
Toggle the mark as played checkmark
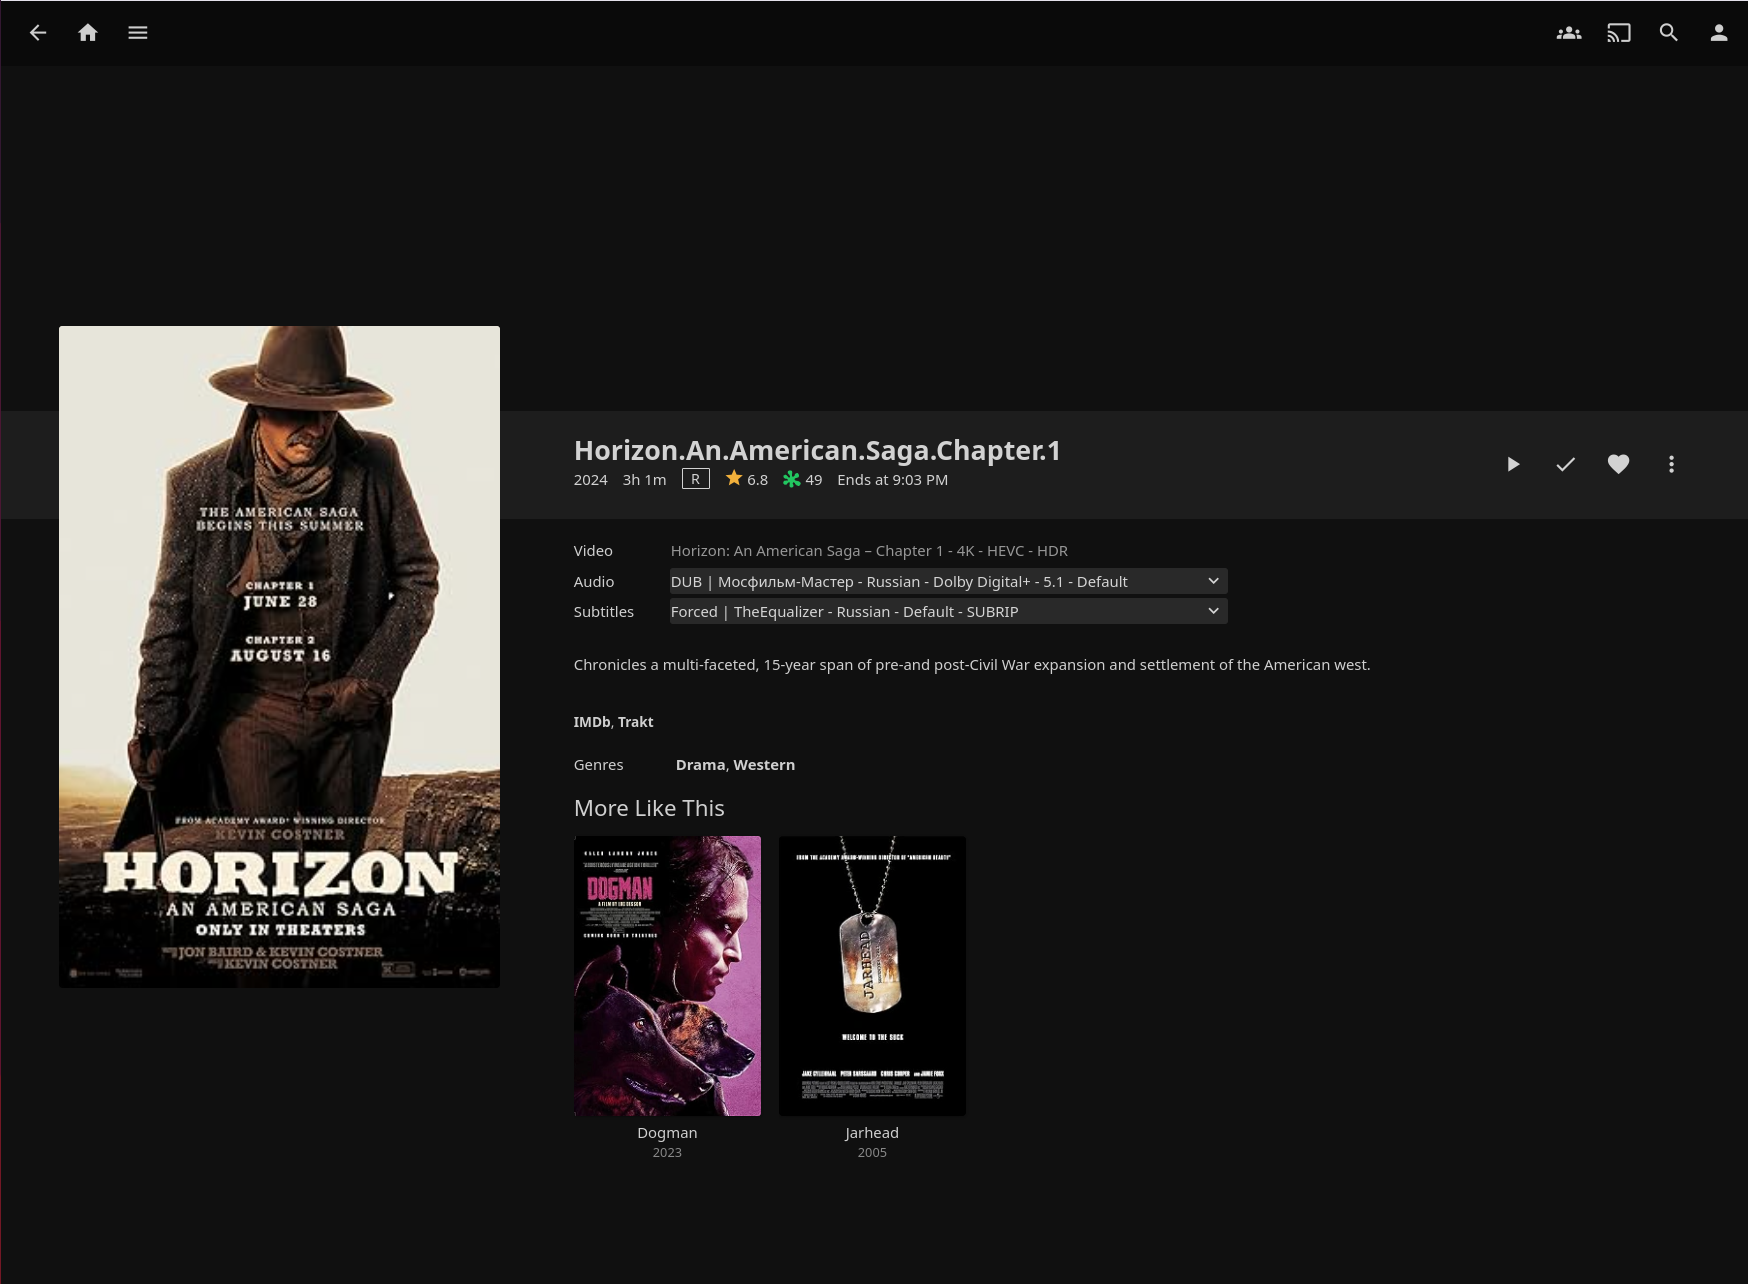click(x=1566, y=464)
